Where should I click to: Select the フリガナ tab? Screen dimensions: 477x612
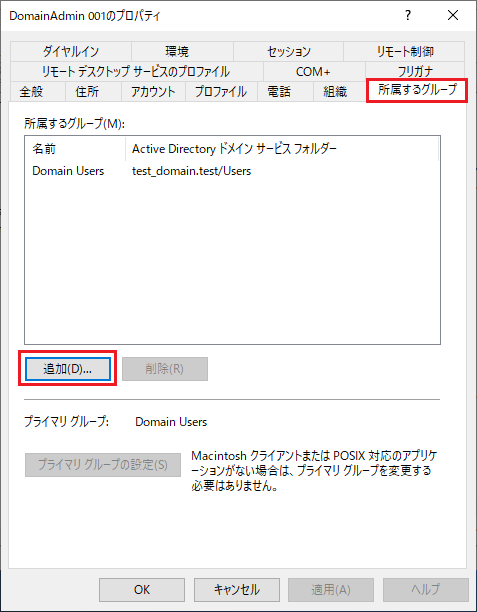pos(415,71)
